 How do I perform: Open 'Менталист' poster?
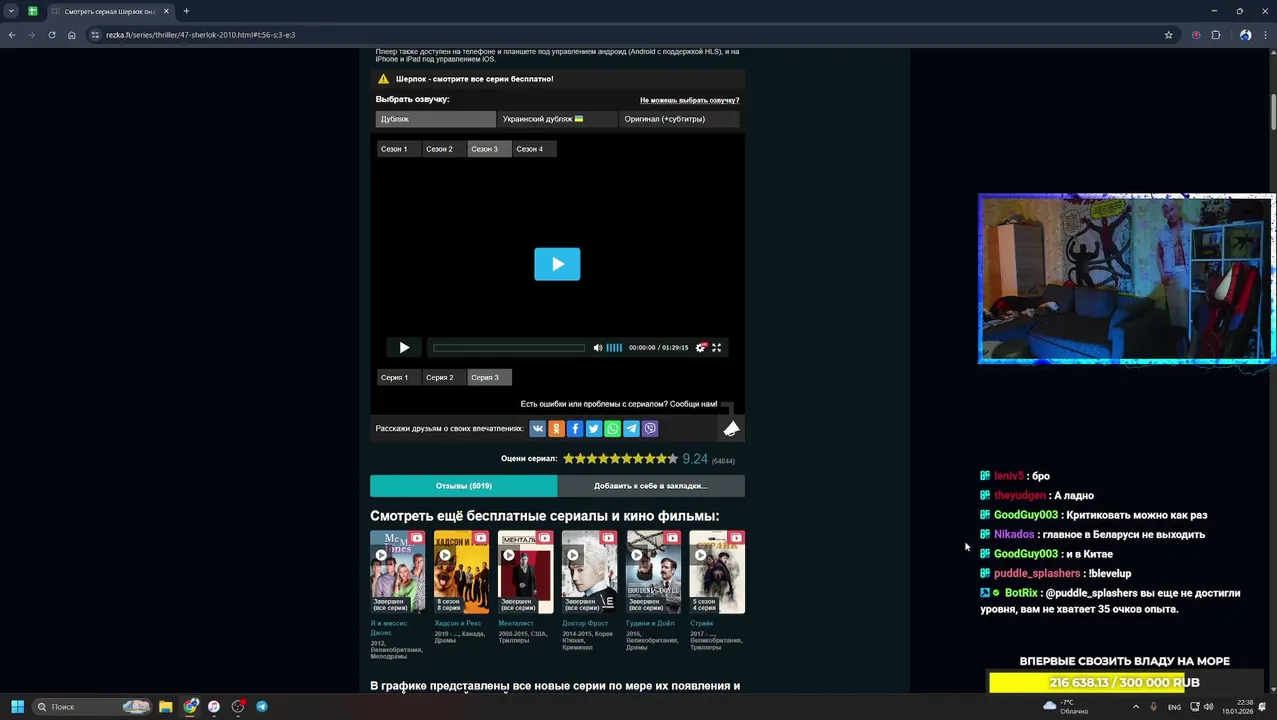(525, 572)
